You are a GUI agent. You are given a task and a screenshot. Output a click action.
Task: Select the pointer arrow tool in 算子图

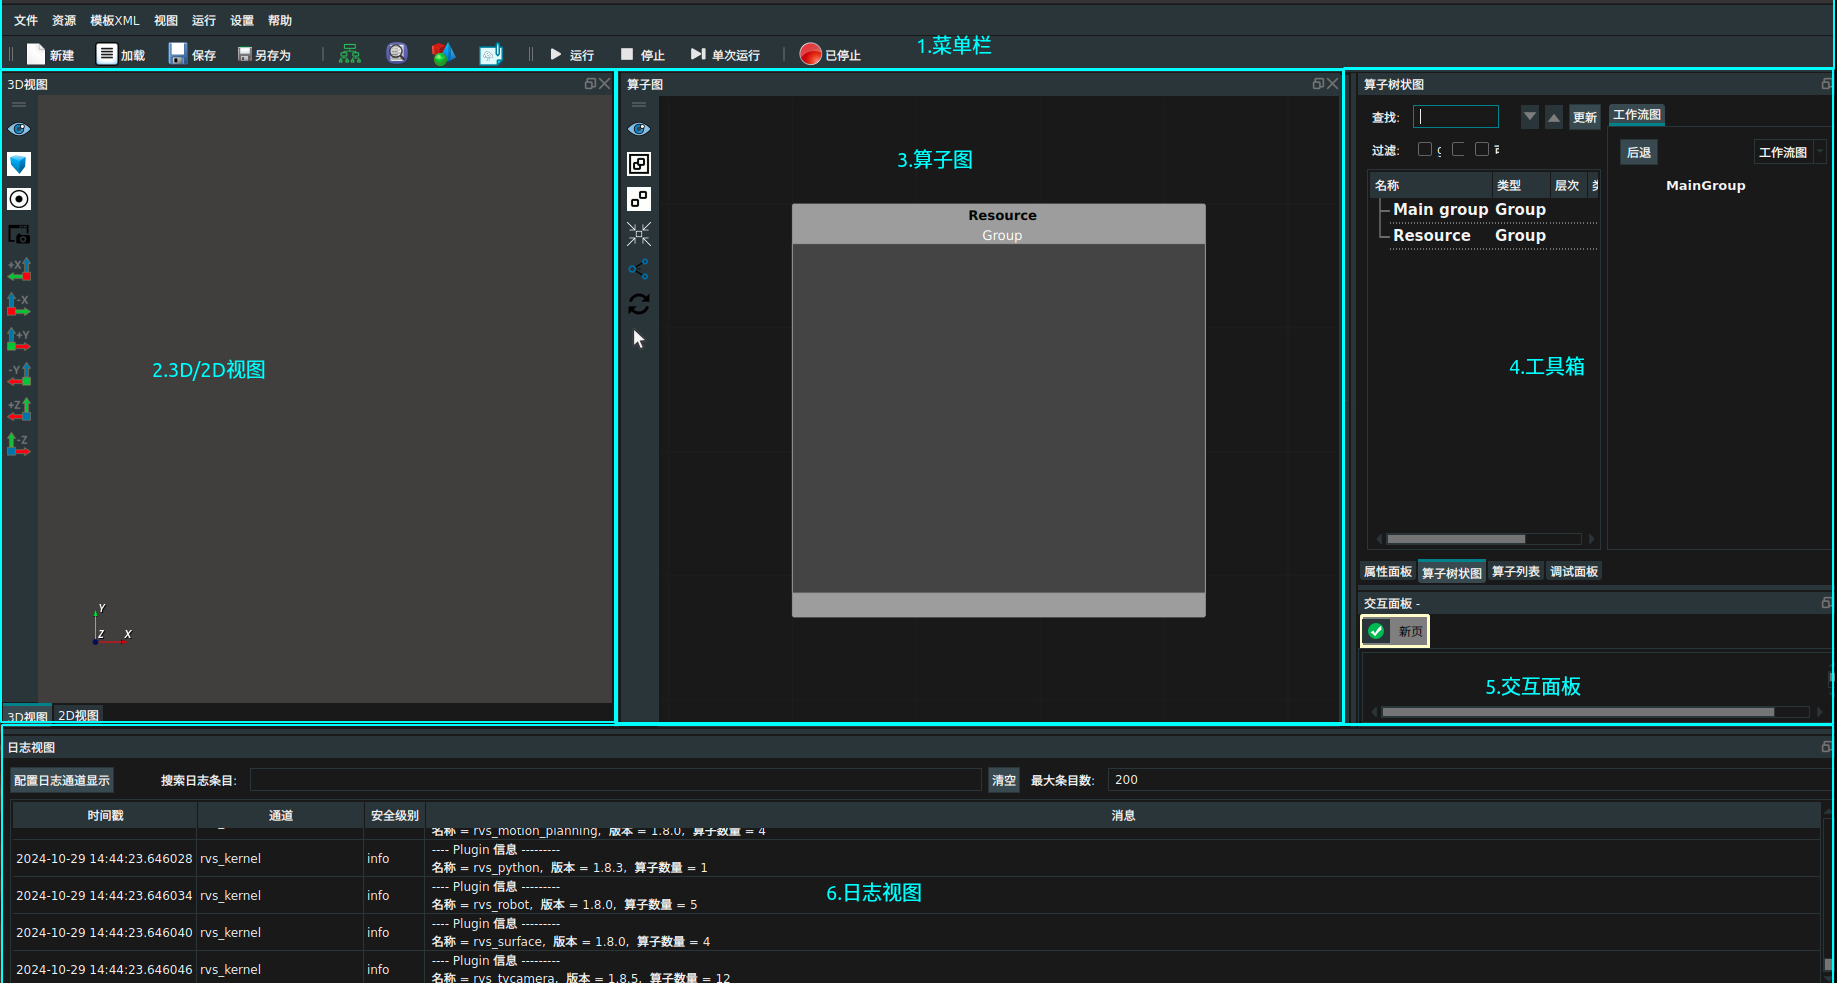click(639, 339)
